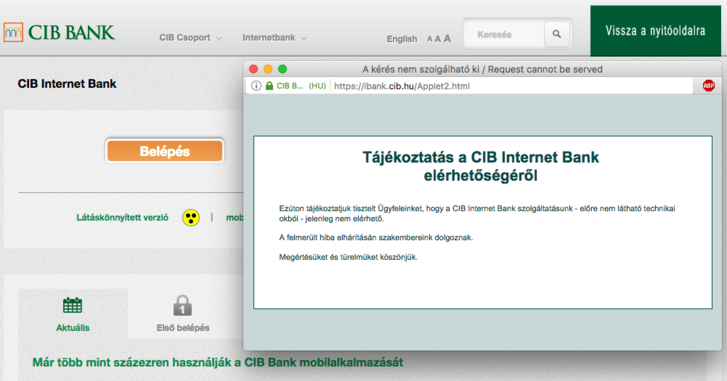
Task: Click the partially hidden mob link
Action: pos(234,217)
